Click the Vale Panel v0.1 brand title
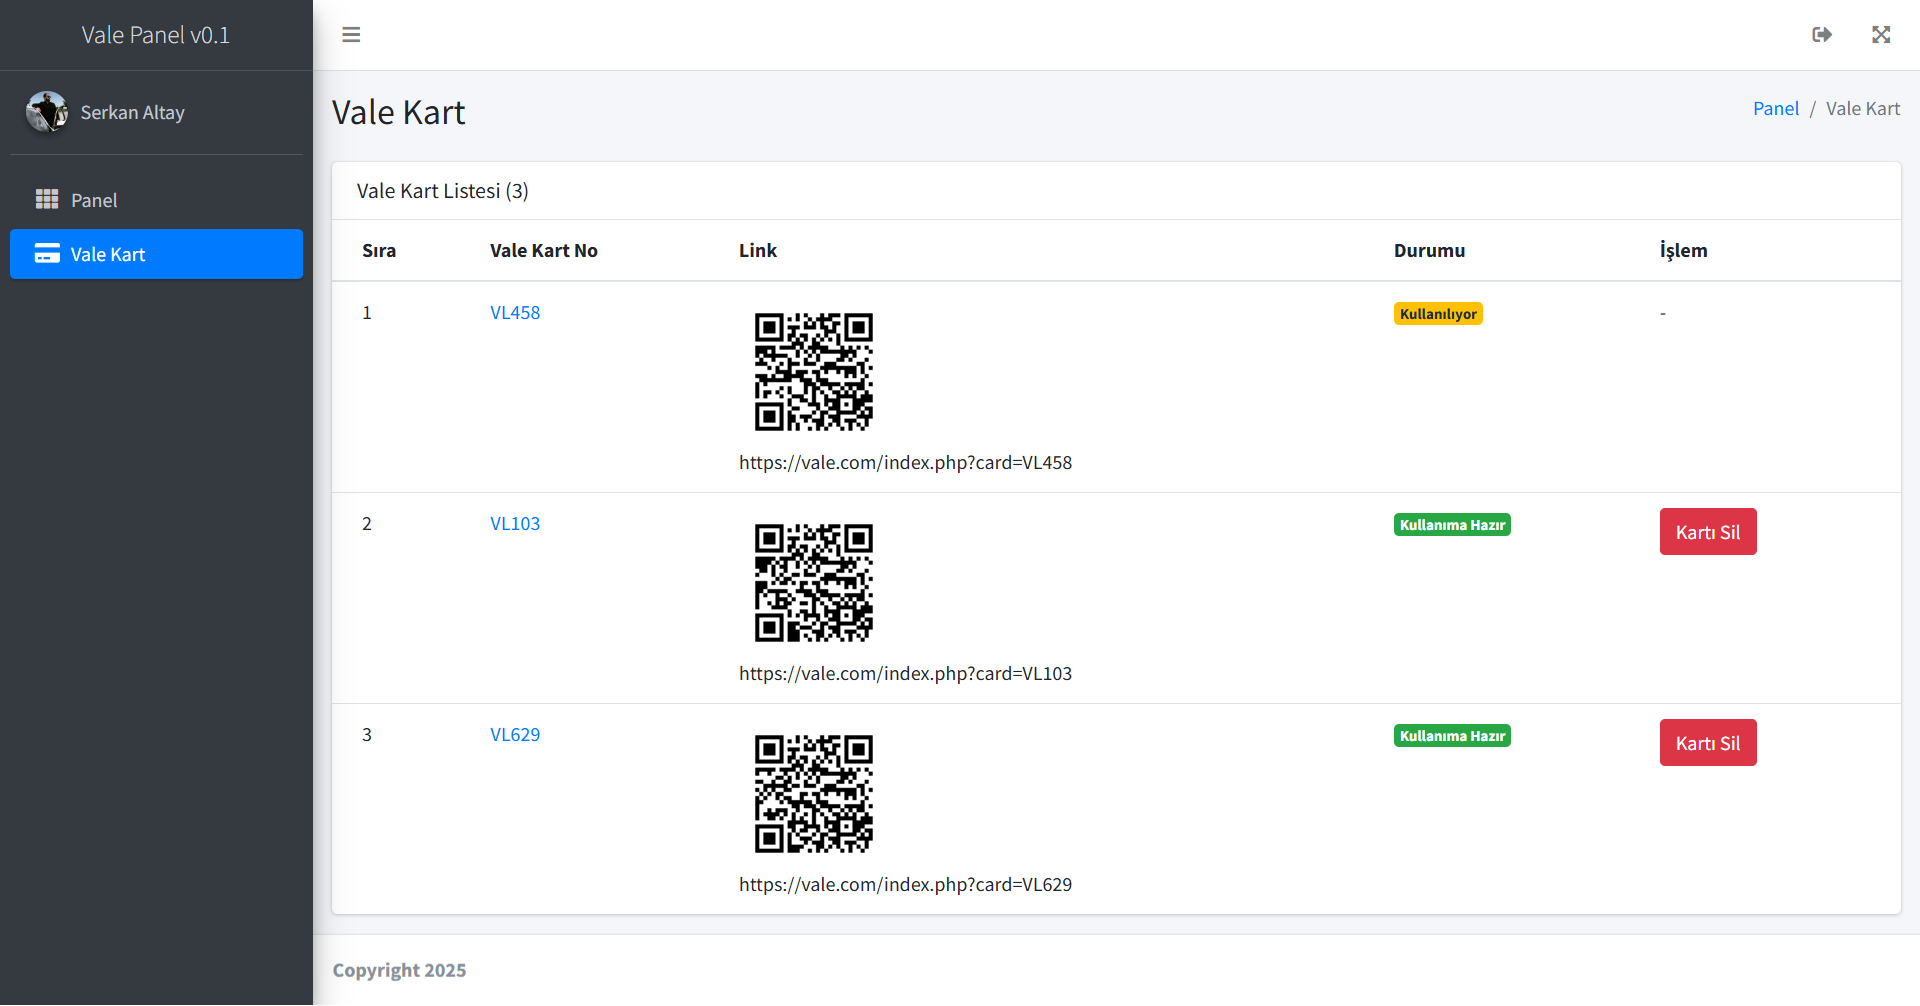 pyautogui.click(x=156, y=35)
